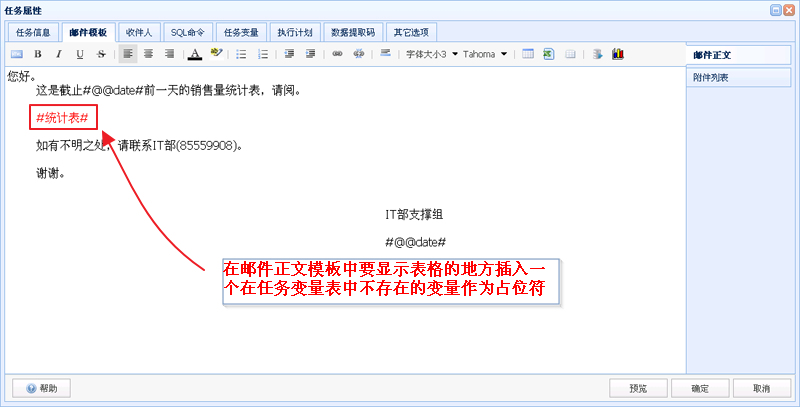Click the 预览 preview button
The width and height of the screenshot is (800, 407).
[638, 388]
